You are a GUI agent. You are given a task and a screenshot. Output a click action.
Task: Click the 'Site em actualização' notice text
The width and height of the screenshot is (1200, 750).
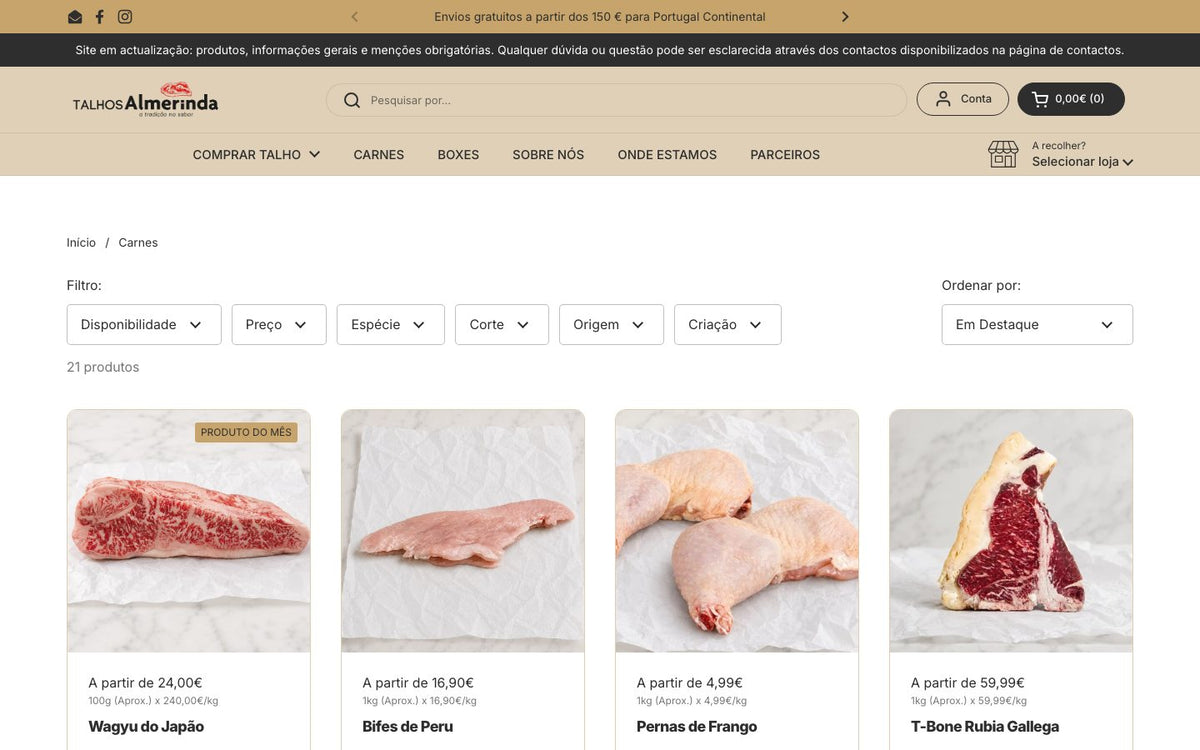coord(600,50)
